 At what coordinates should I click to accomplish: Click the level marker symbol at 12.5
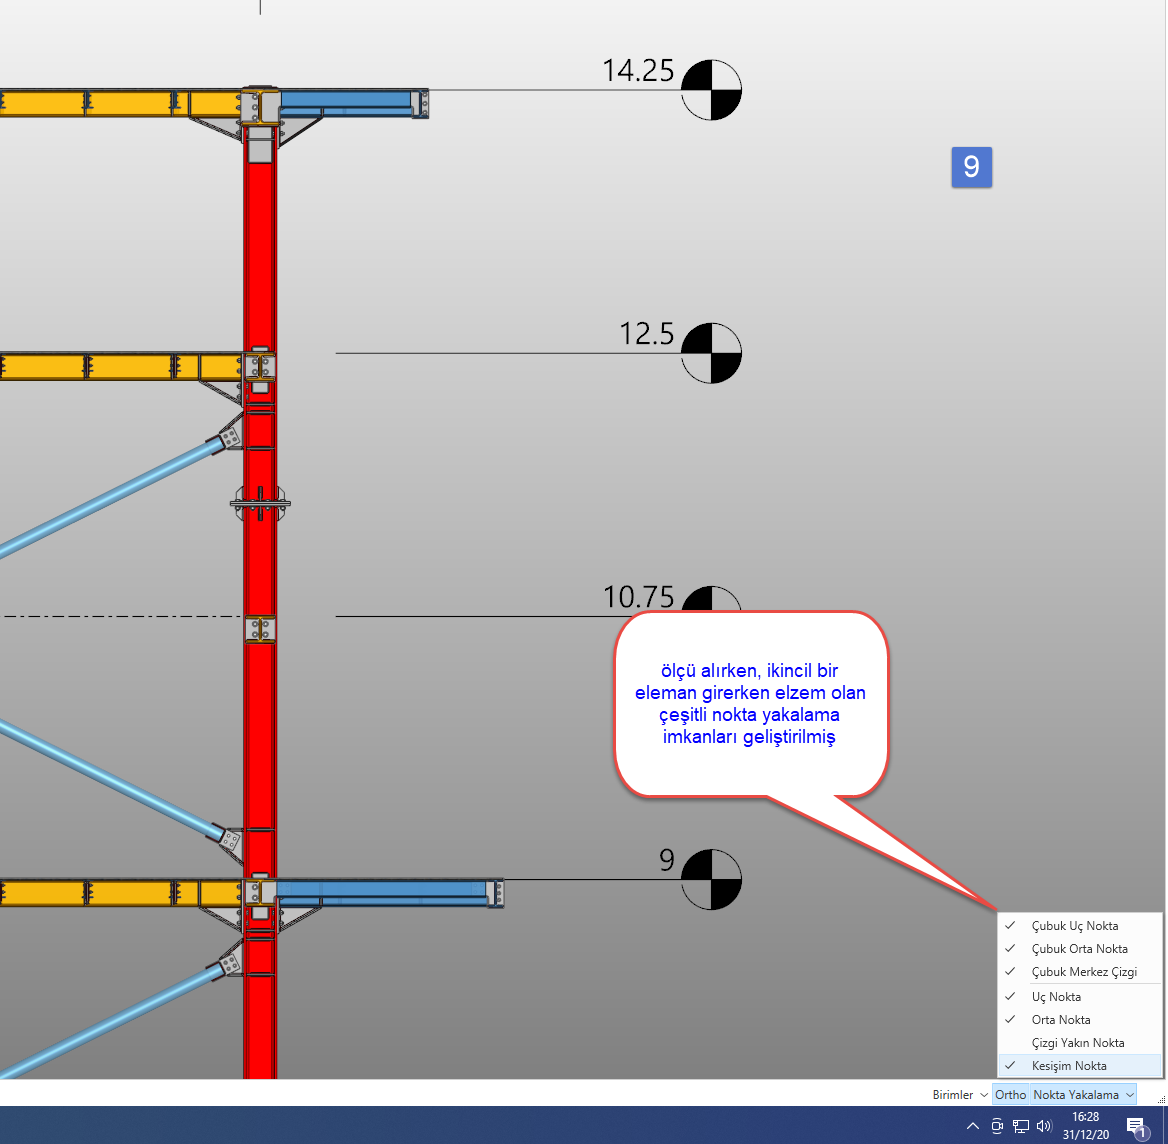point(711,353)
